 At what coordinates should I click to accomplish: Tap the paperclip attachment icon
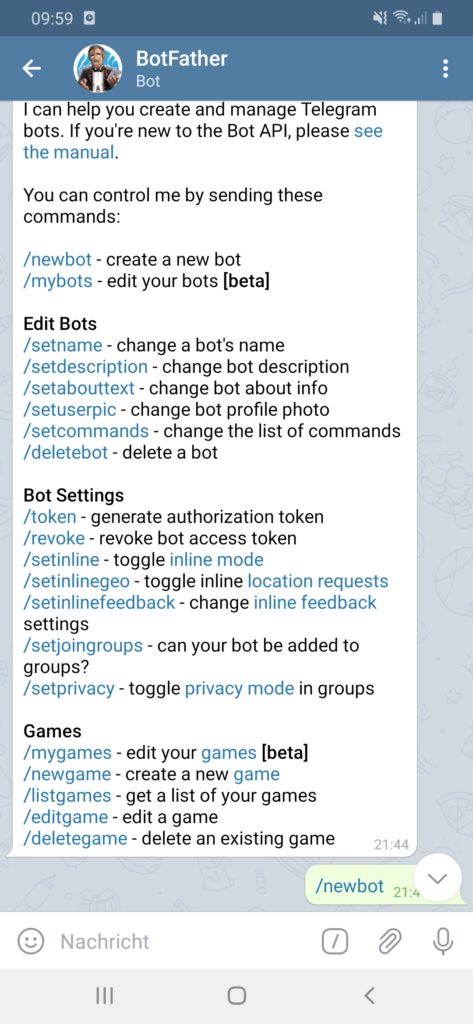pos(389,941)
